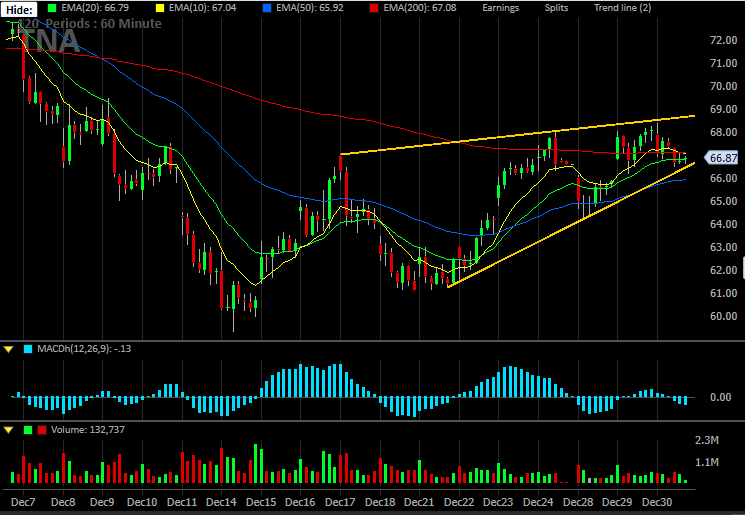
Task: Click the Dec9 date label
Action: pos(102,502)
